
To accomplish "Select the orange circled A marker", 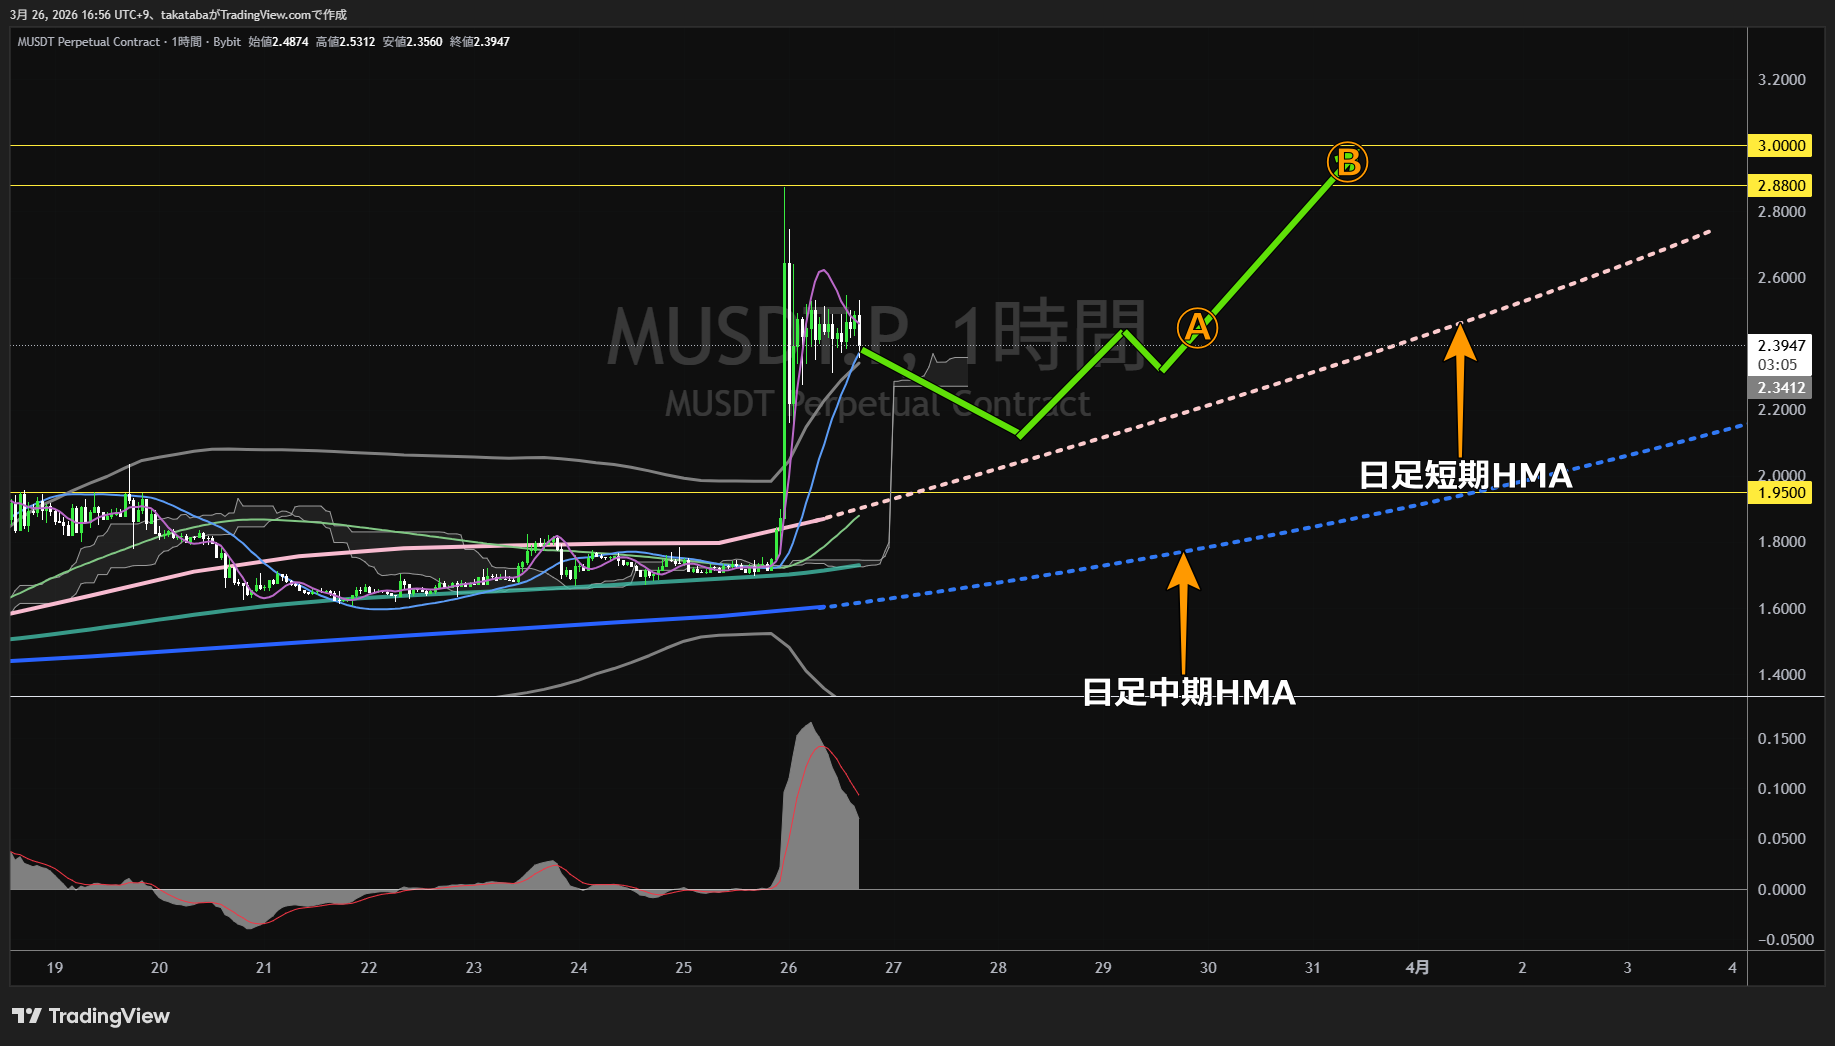I will [1197, 327].
